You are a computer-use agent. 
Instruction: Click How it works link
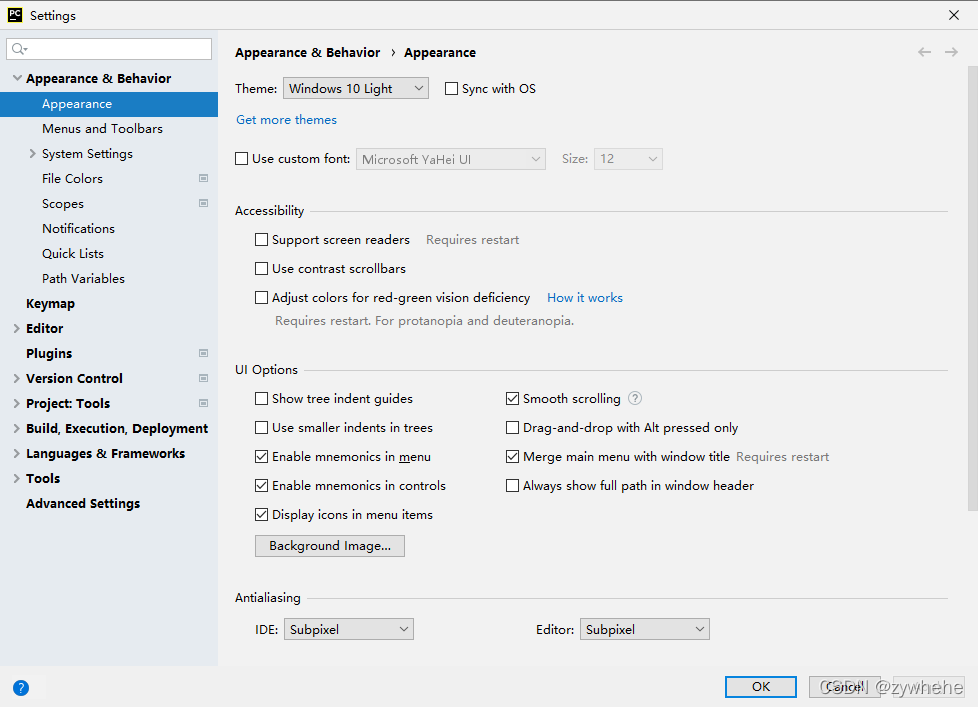coord(584,297)
